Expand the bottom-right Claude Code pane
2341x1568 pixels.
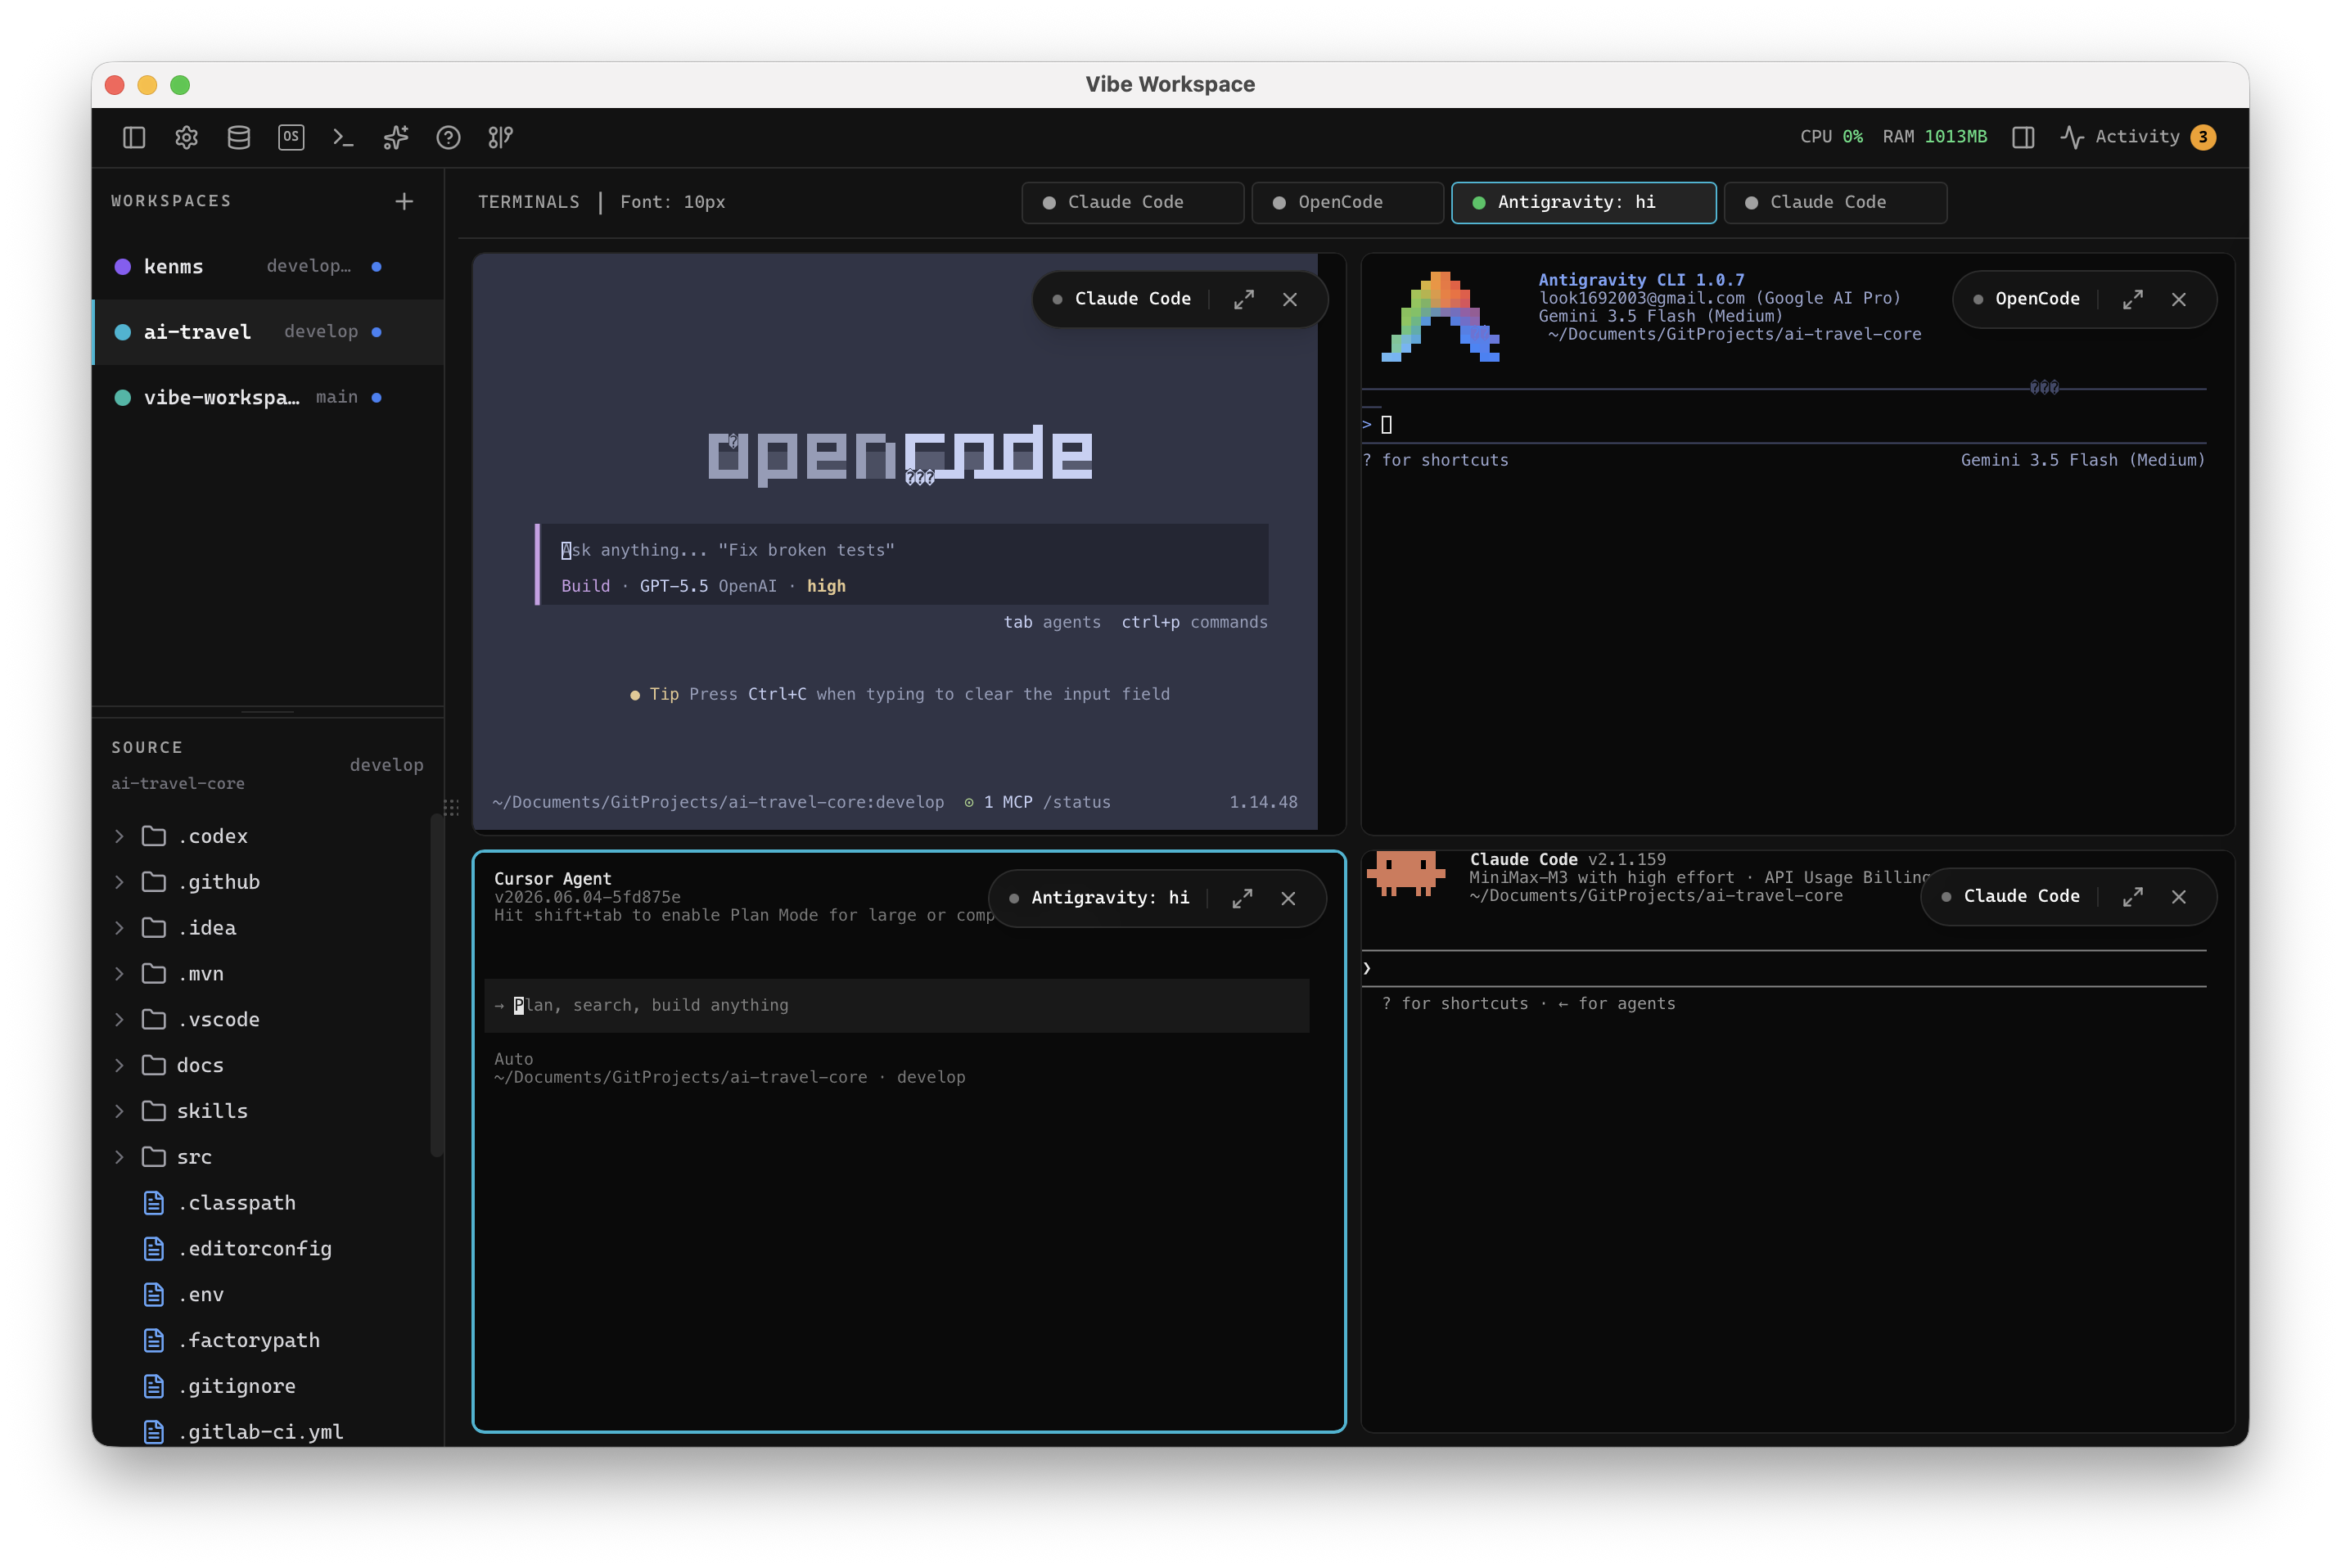2132,896
